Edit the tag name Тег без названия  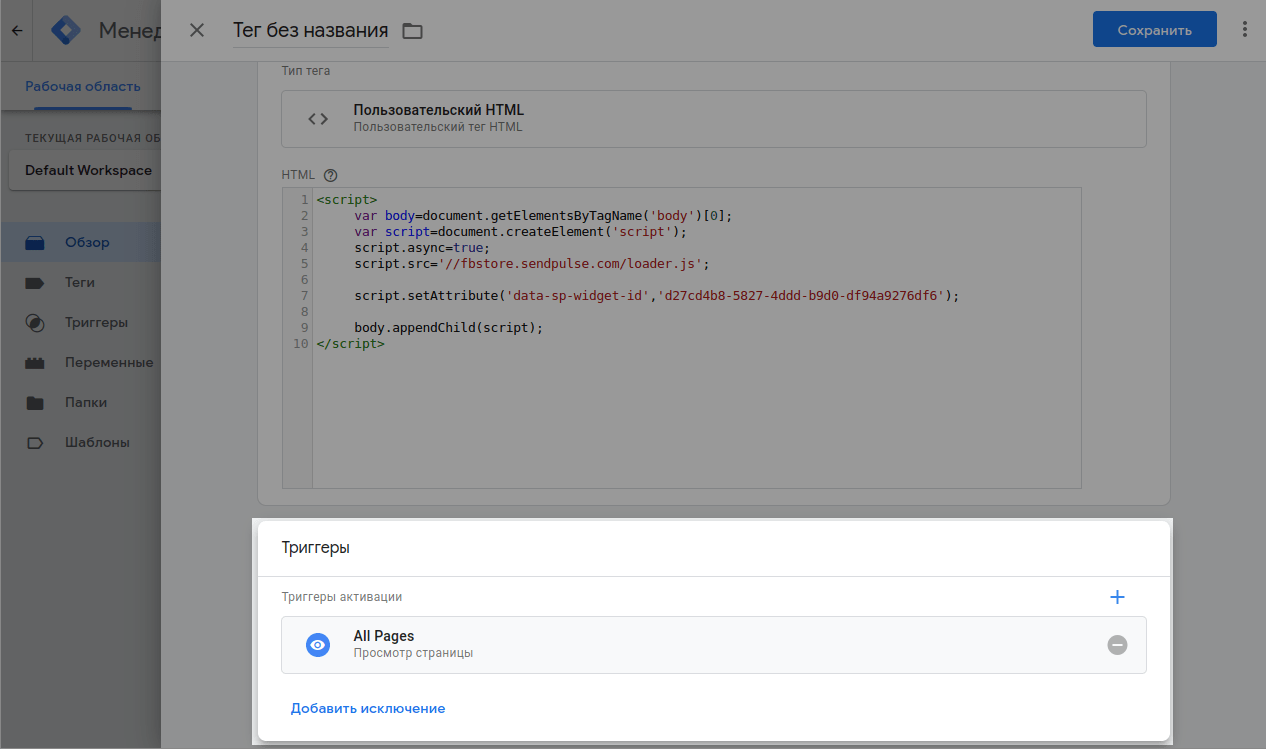(310, 30)
